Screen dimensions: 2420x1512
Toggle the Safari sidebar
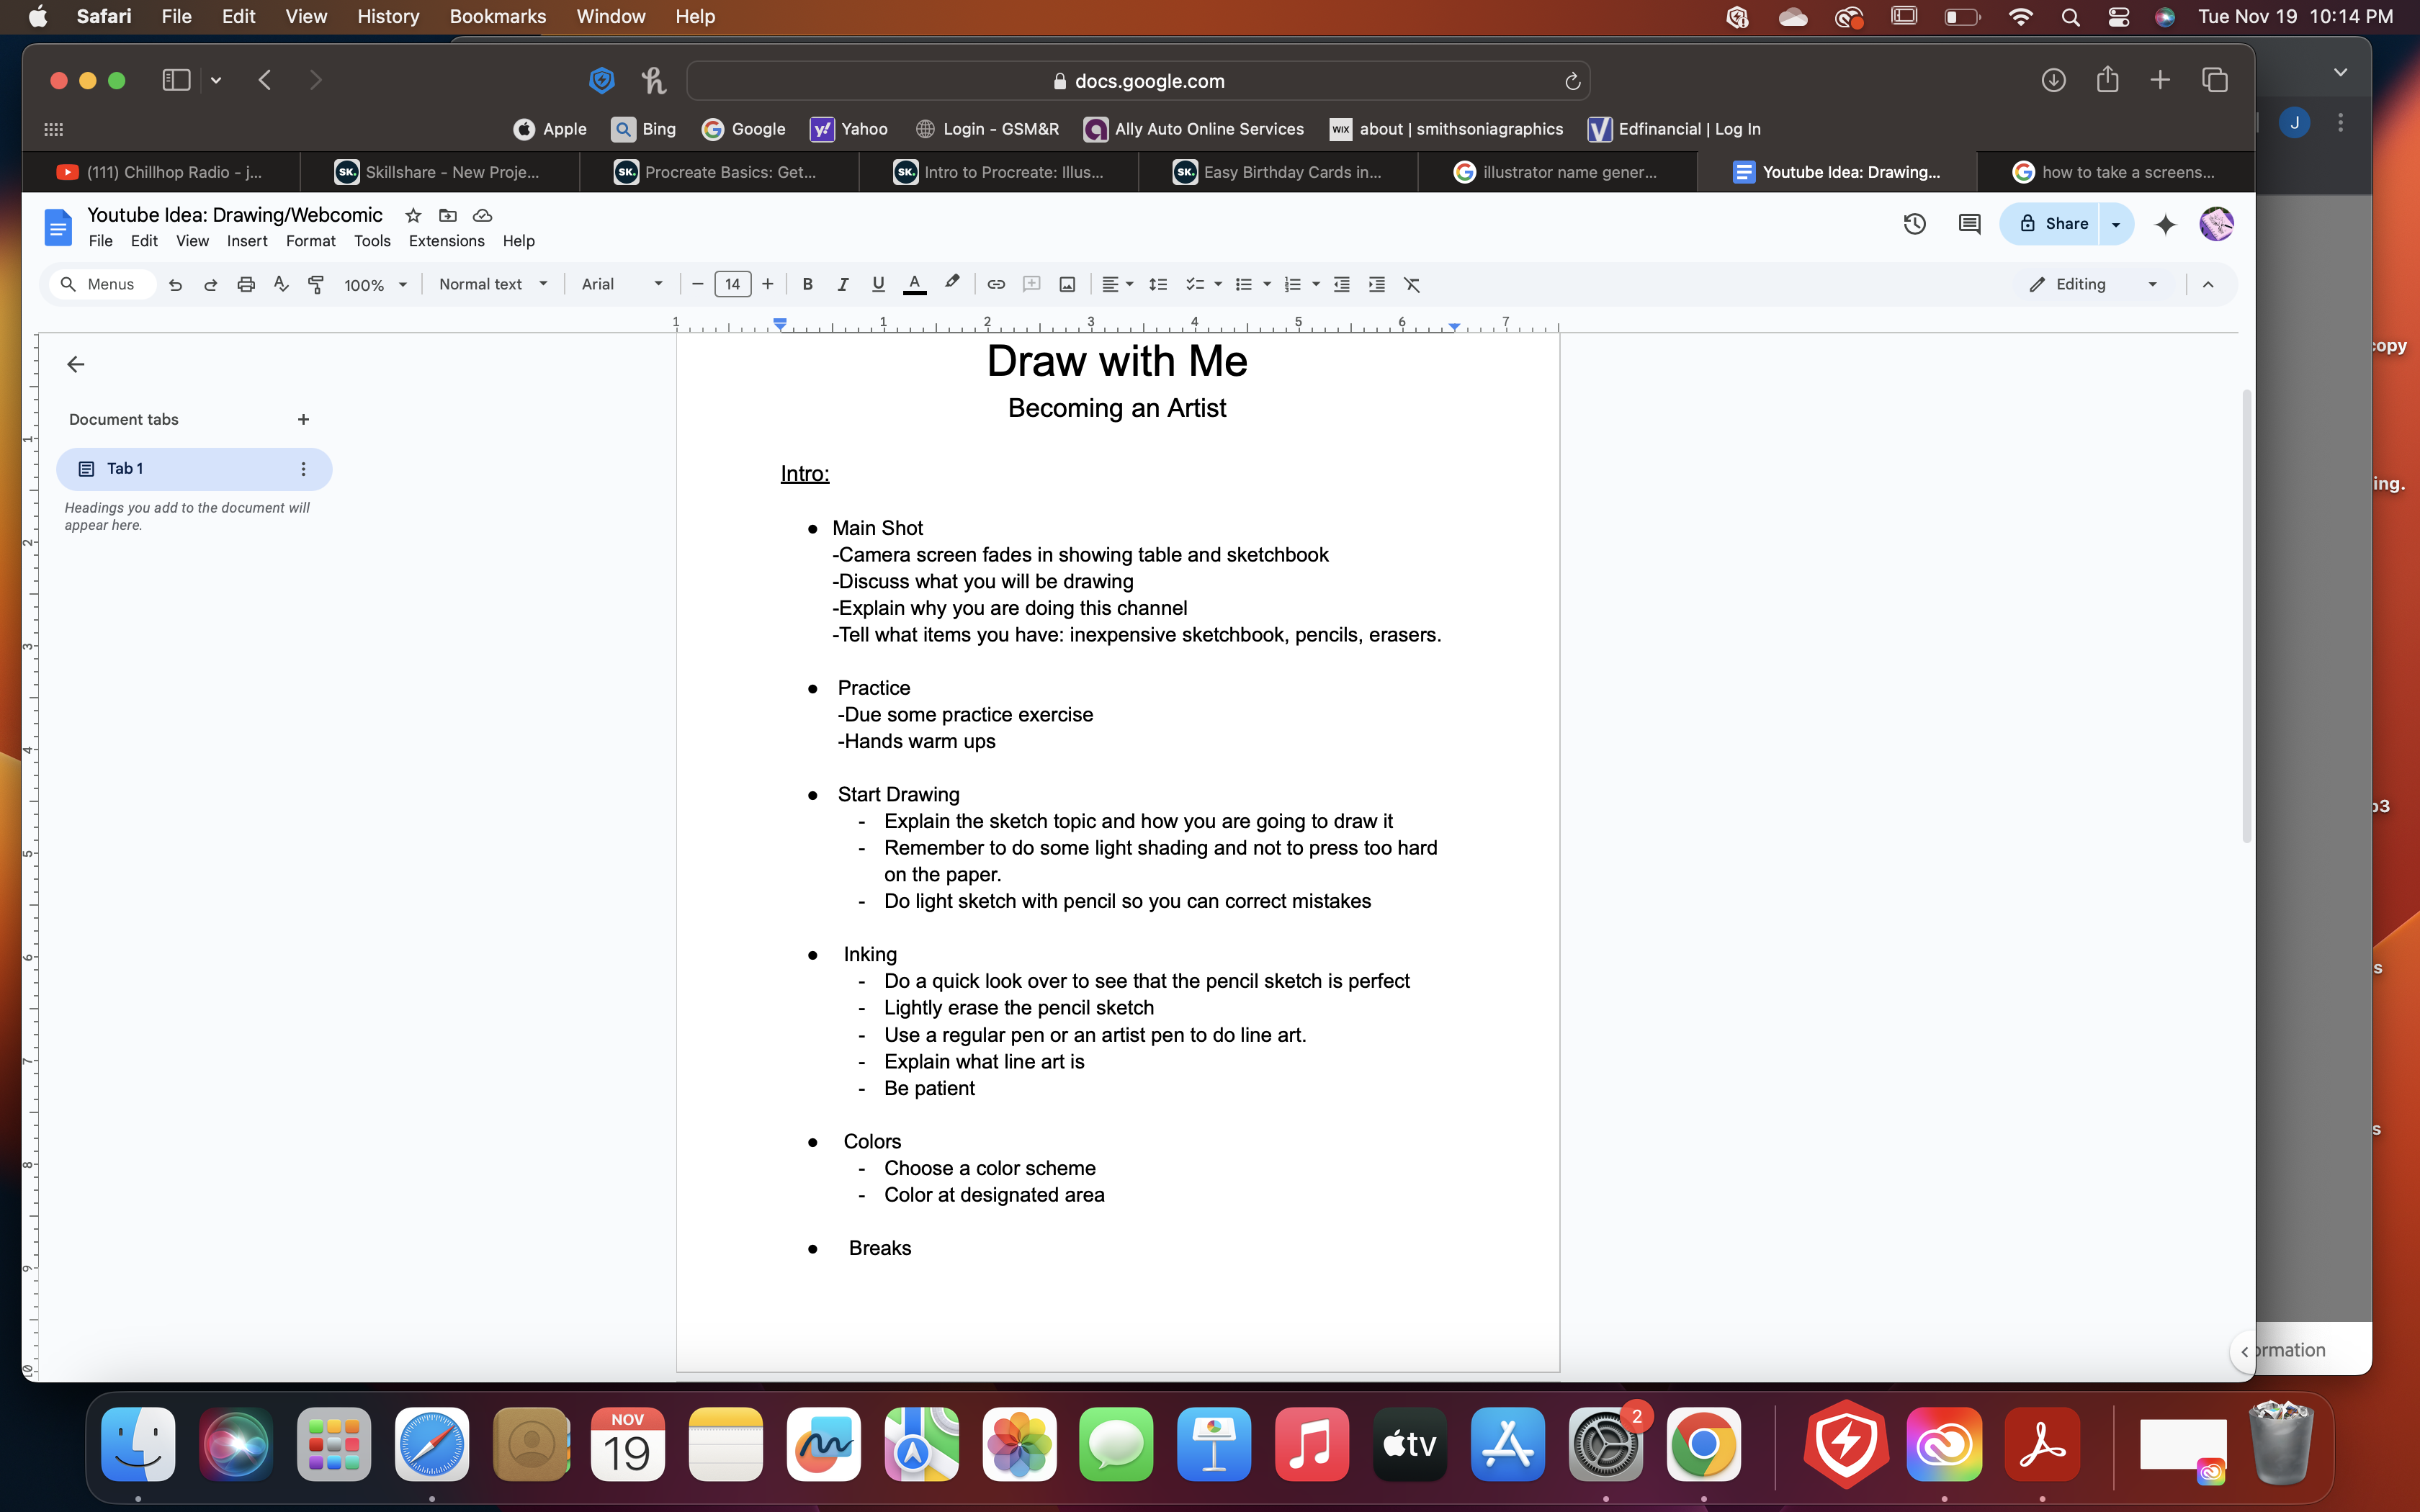(x=176, y=80)
